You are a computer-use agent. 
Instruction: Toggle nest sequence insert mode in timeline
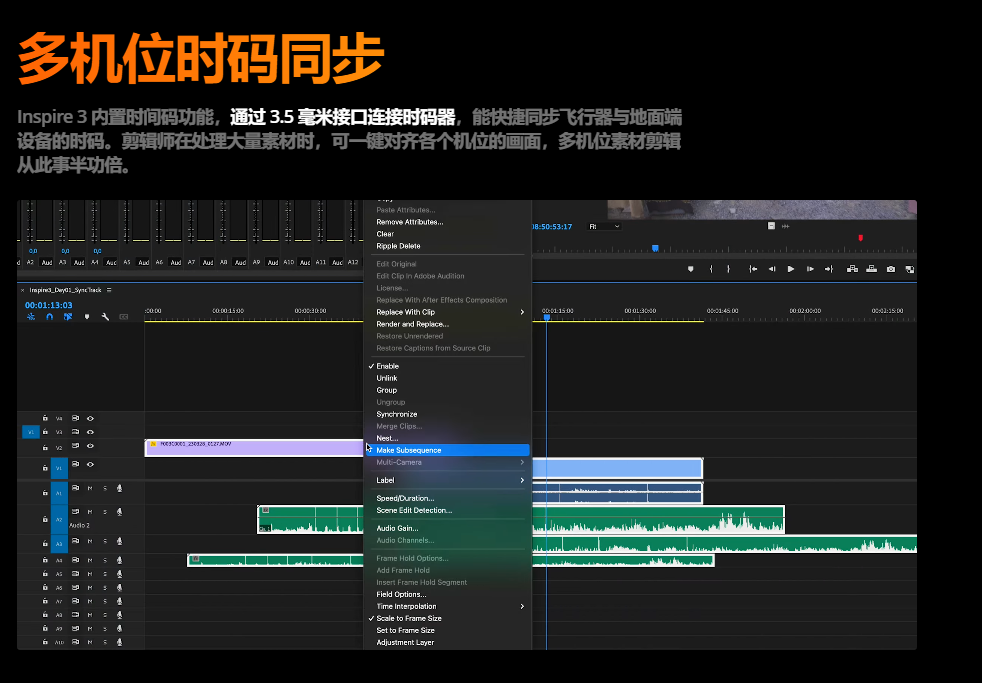point(31,317)
